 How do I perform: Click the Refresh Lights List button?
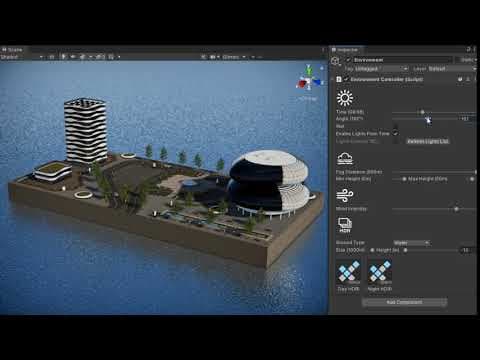tap(428, 141)
